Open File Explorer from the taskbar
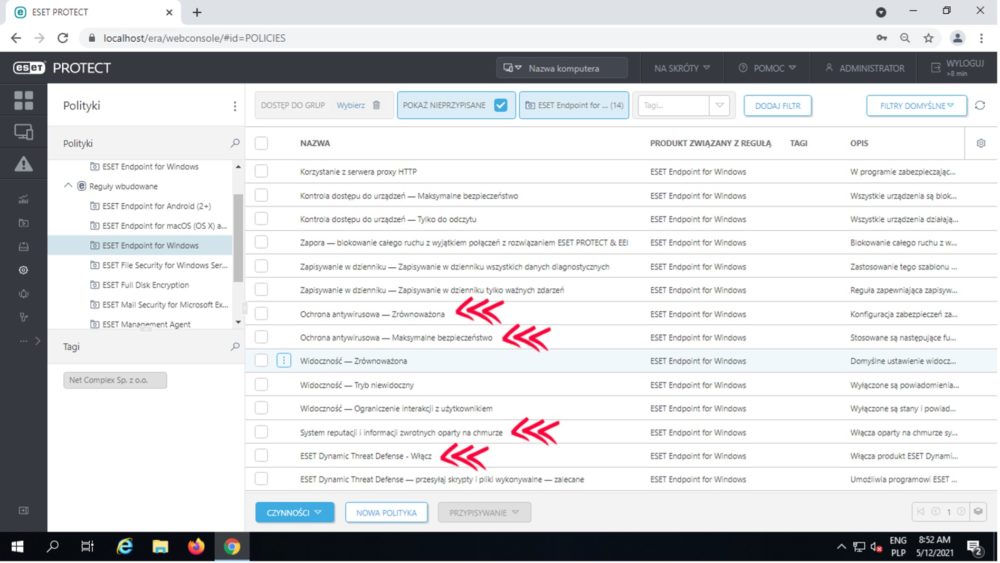 point(160,546)
